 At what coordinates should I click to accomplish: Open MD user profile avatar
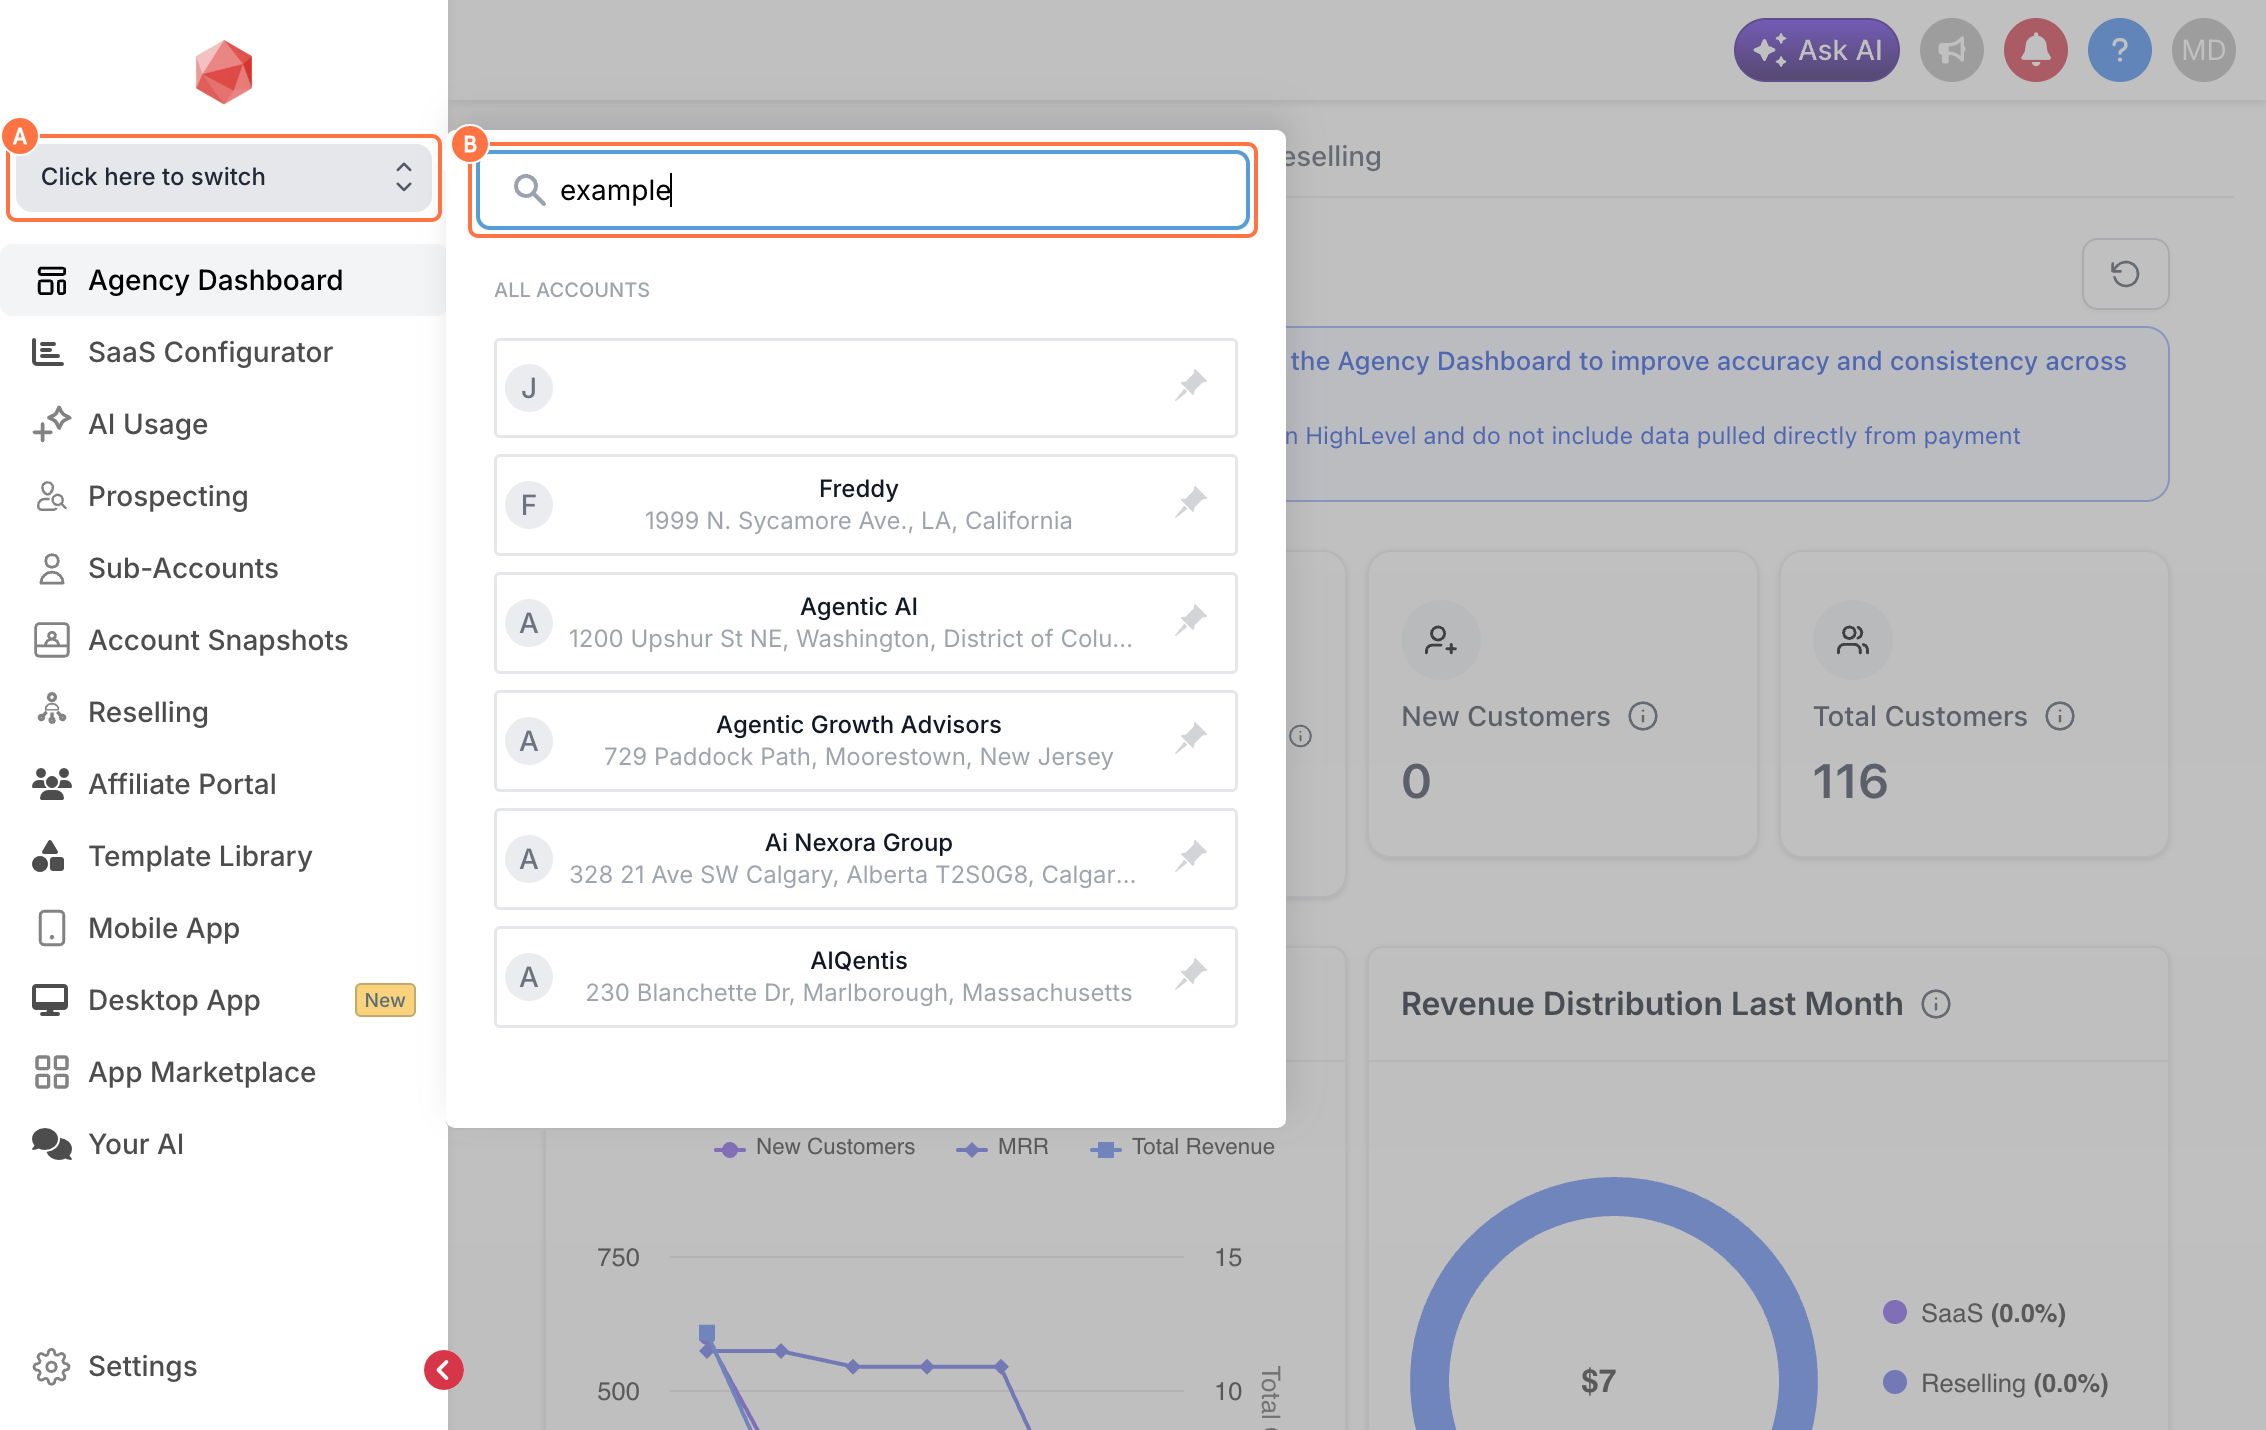click(x=2204, y=50)
